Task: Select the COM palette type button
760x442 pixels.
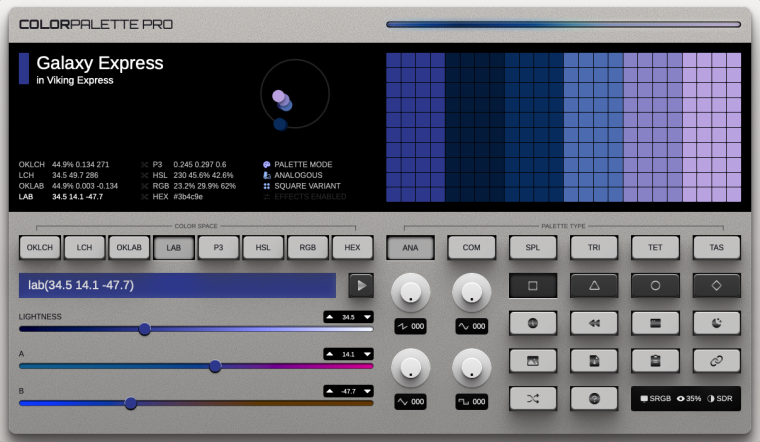Action: (472, 247)
